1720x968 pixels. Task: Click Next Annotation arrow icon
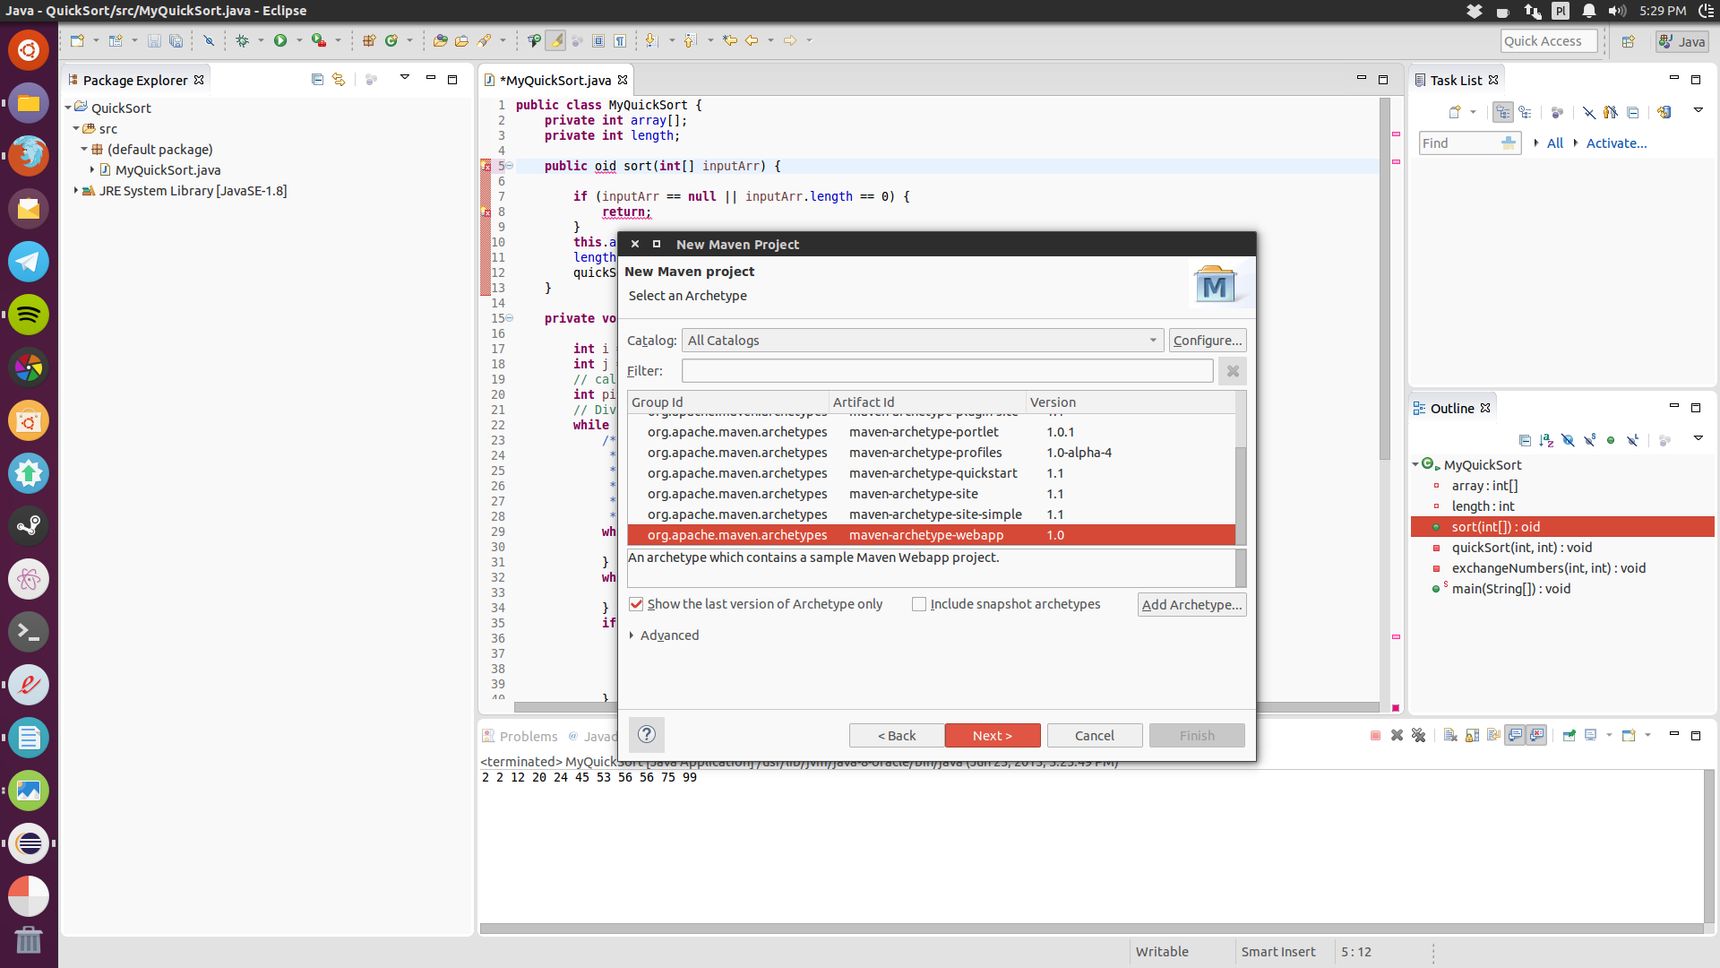point(651,41)
